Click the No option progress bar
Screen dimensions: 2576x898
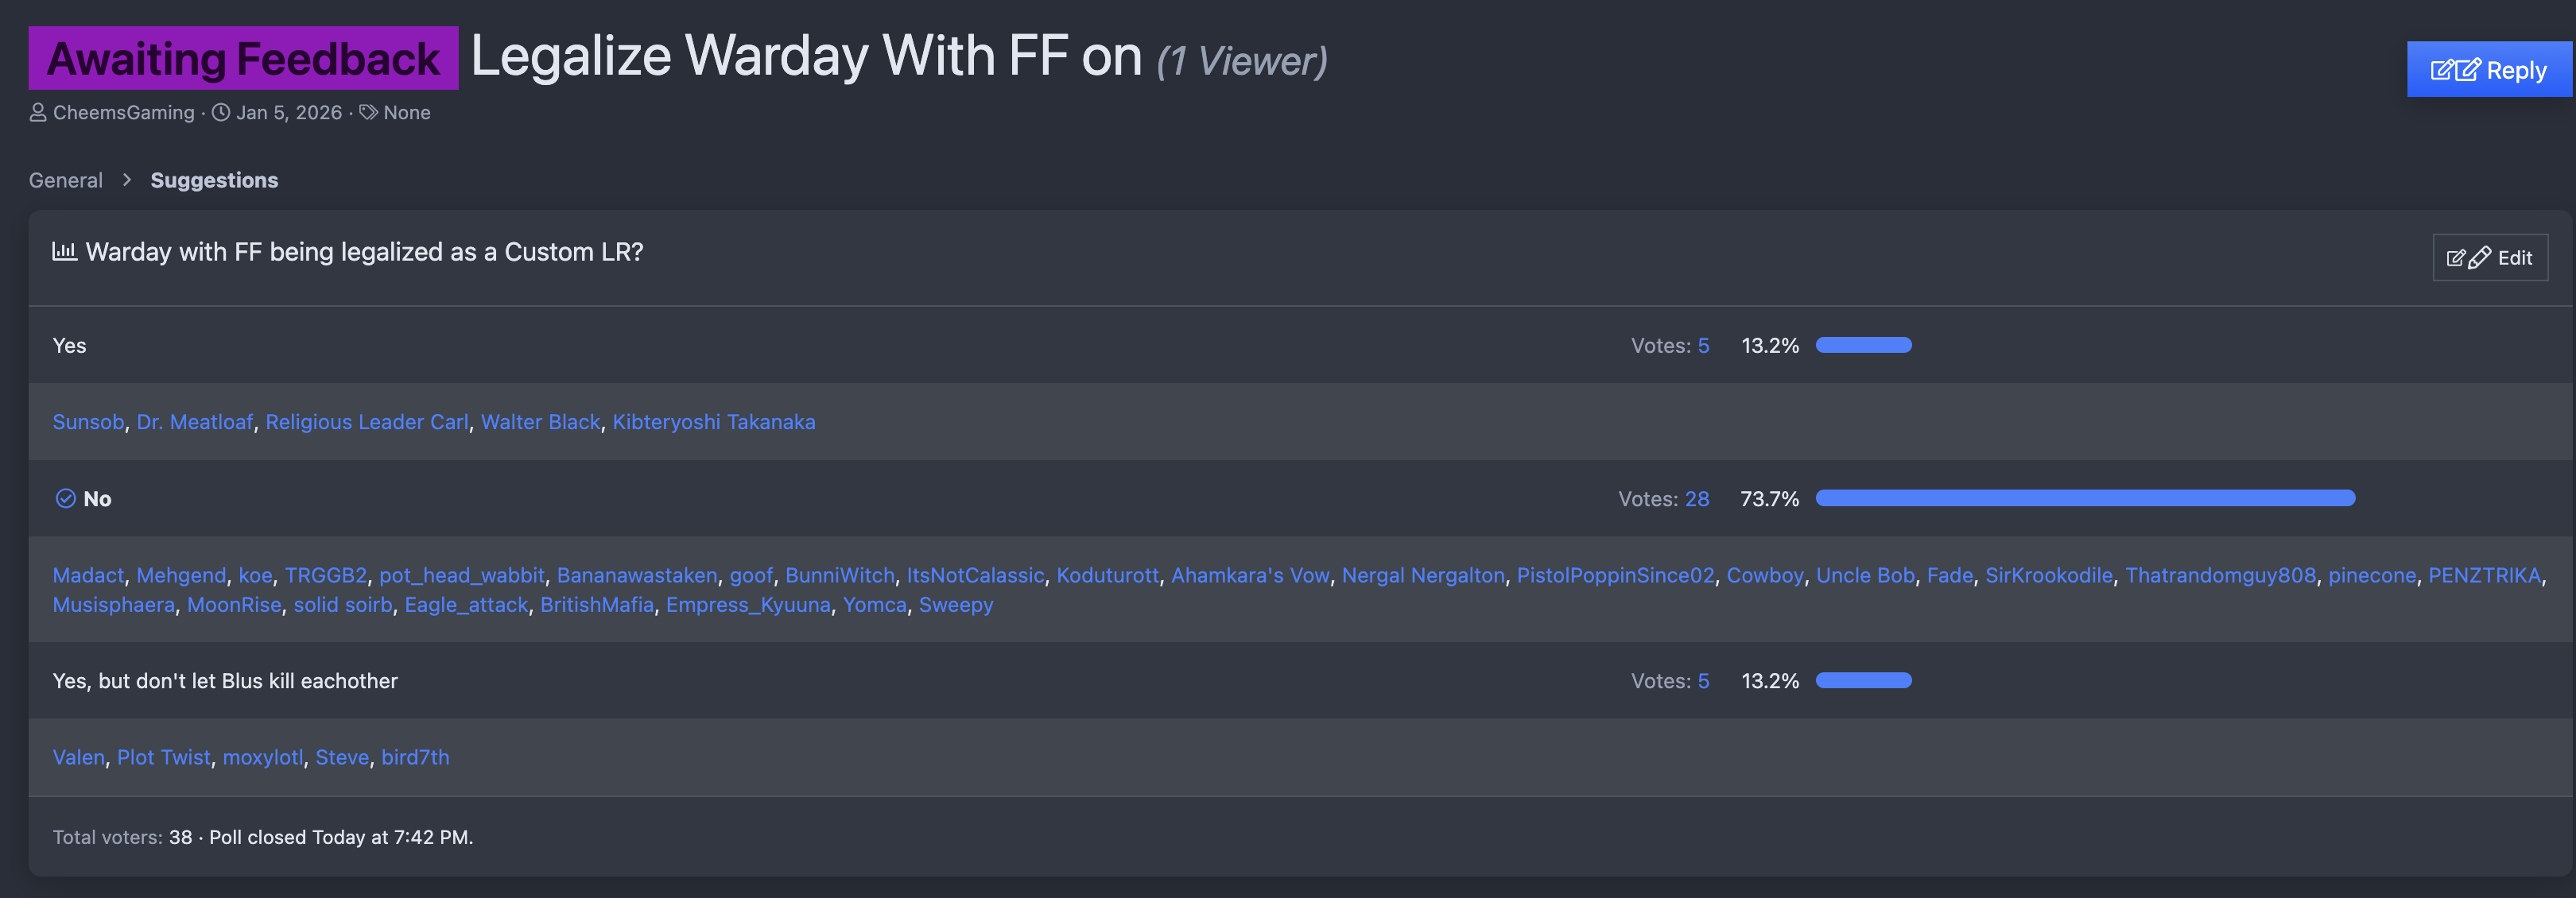pyautogui.click(x=2085, y=498)
